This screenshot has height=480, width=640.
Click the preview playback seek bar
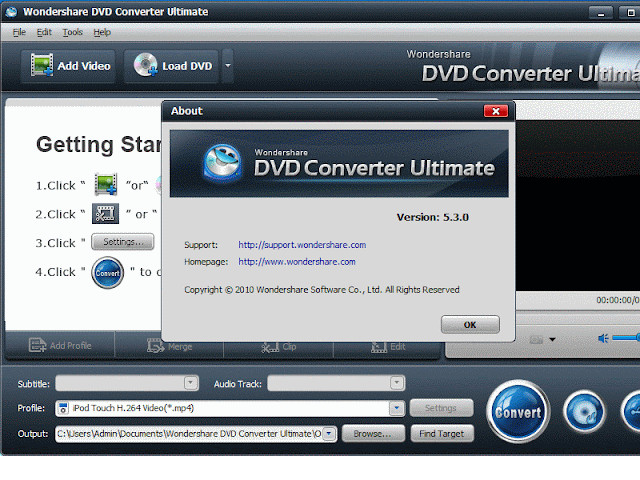[x=578, y=317]
